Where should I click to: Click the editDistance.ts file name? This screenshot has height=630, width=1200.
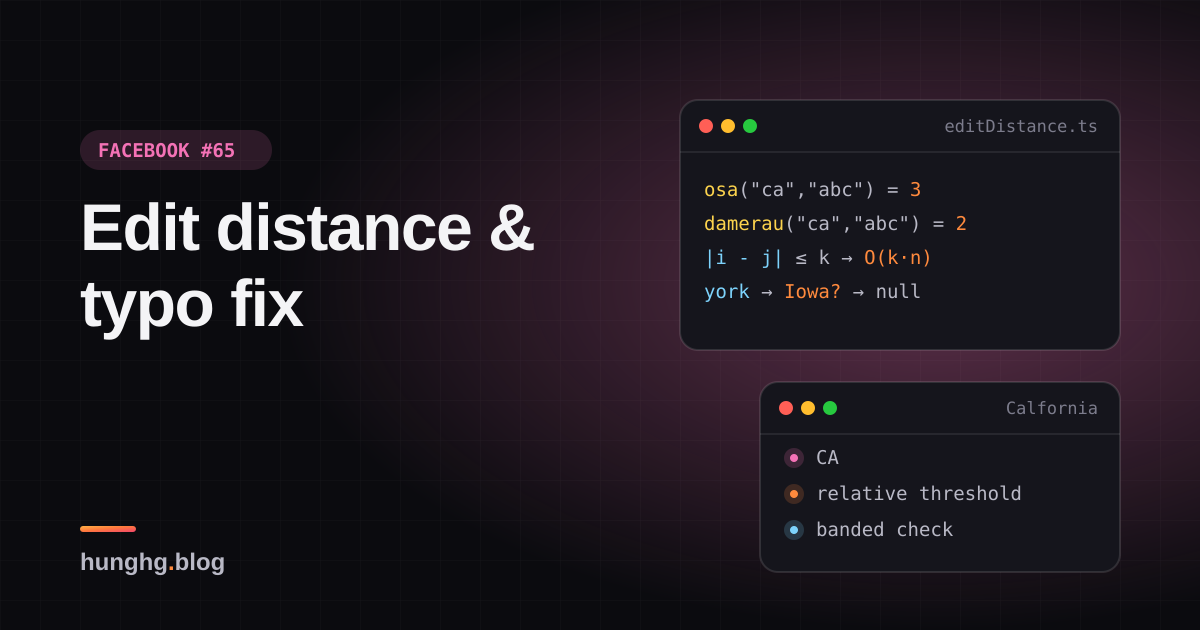[1021, 126]
